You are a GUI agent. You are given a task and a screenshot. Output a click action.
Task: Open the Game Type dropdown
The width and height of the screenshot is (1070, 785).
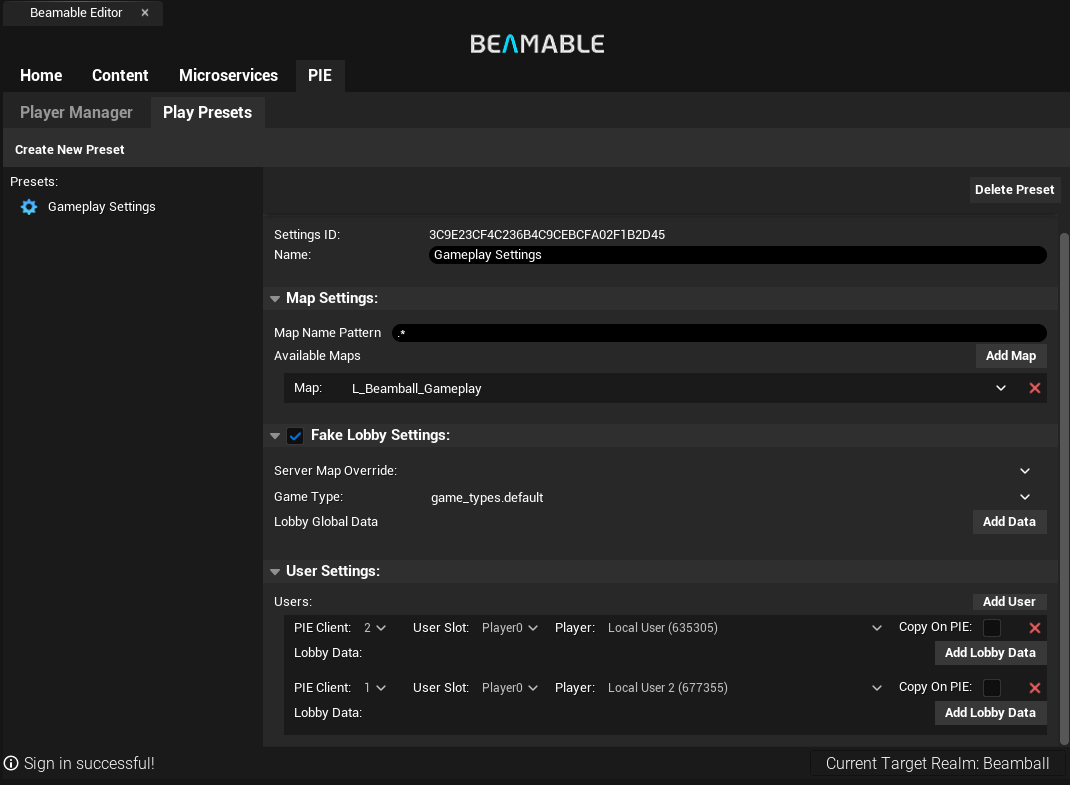pos(1025,497)
